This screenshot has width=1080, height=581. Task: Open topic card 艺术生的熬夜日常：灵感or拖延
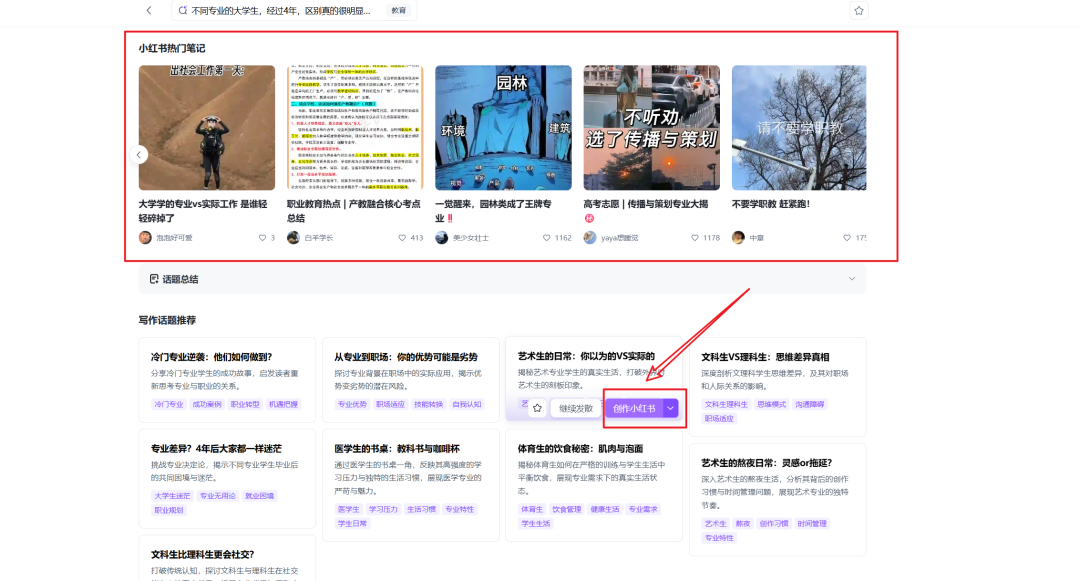[778, 499]
